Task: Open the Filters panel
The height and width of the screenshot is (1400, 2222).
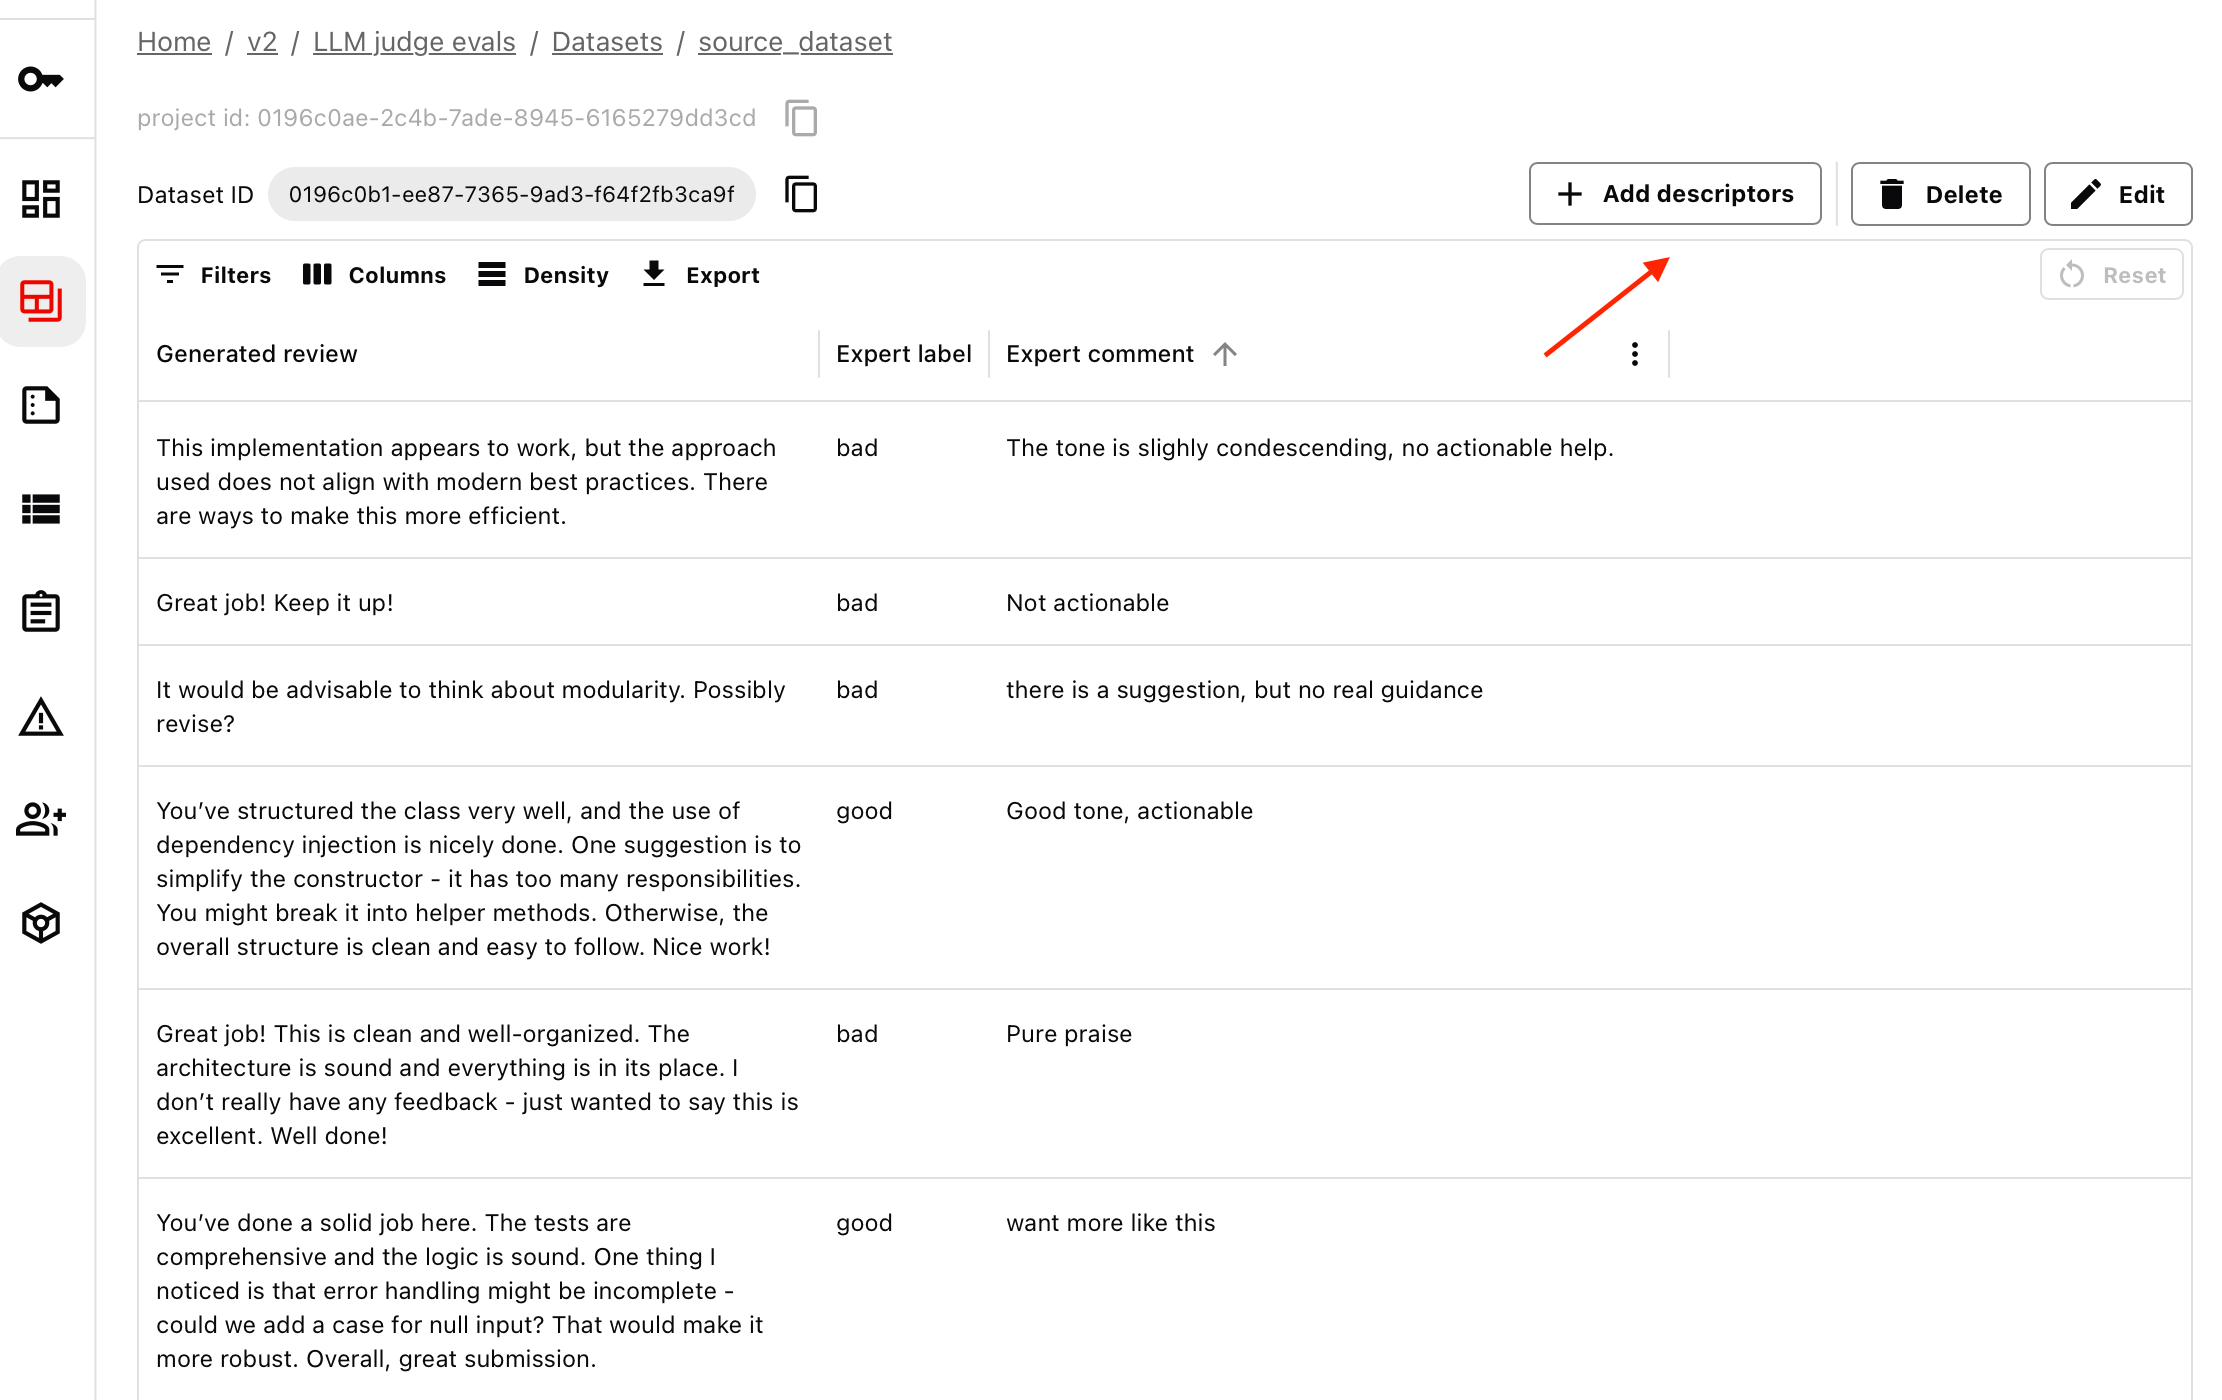Action: coord(214,275)
